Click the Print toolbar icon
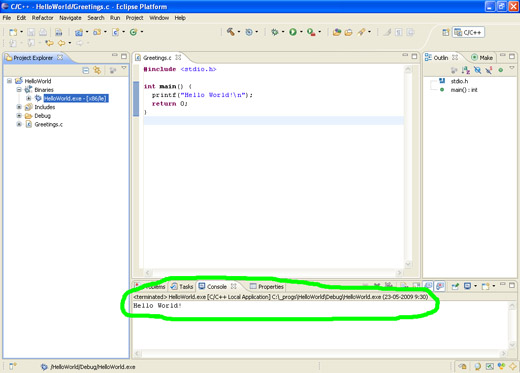Screen dimensions: 520x373 43,32
